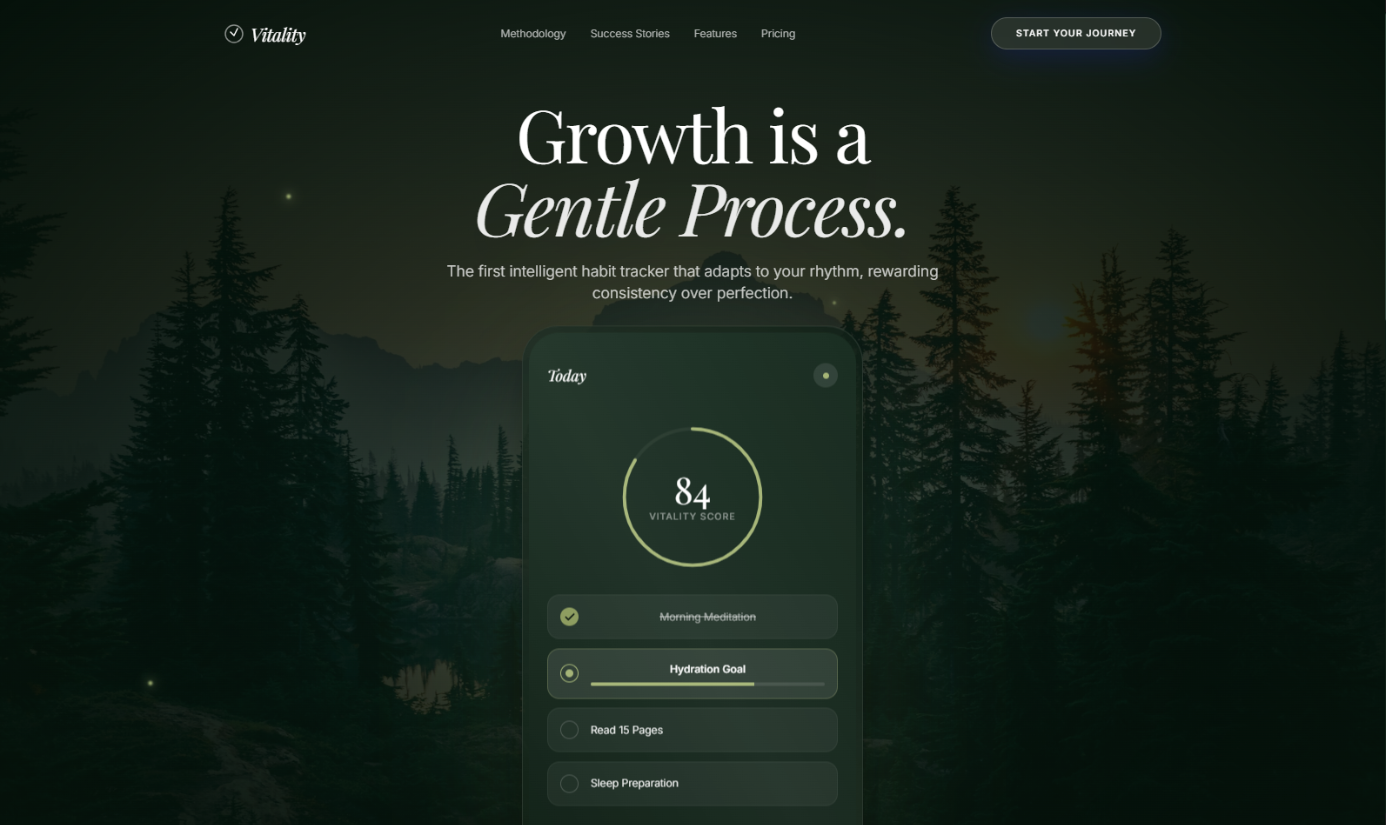The image size is (1386, 825).
Task: Click the Vitality checkmark logo icon
Action: pyautogui.click(x=234, y=34)
